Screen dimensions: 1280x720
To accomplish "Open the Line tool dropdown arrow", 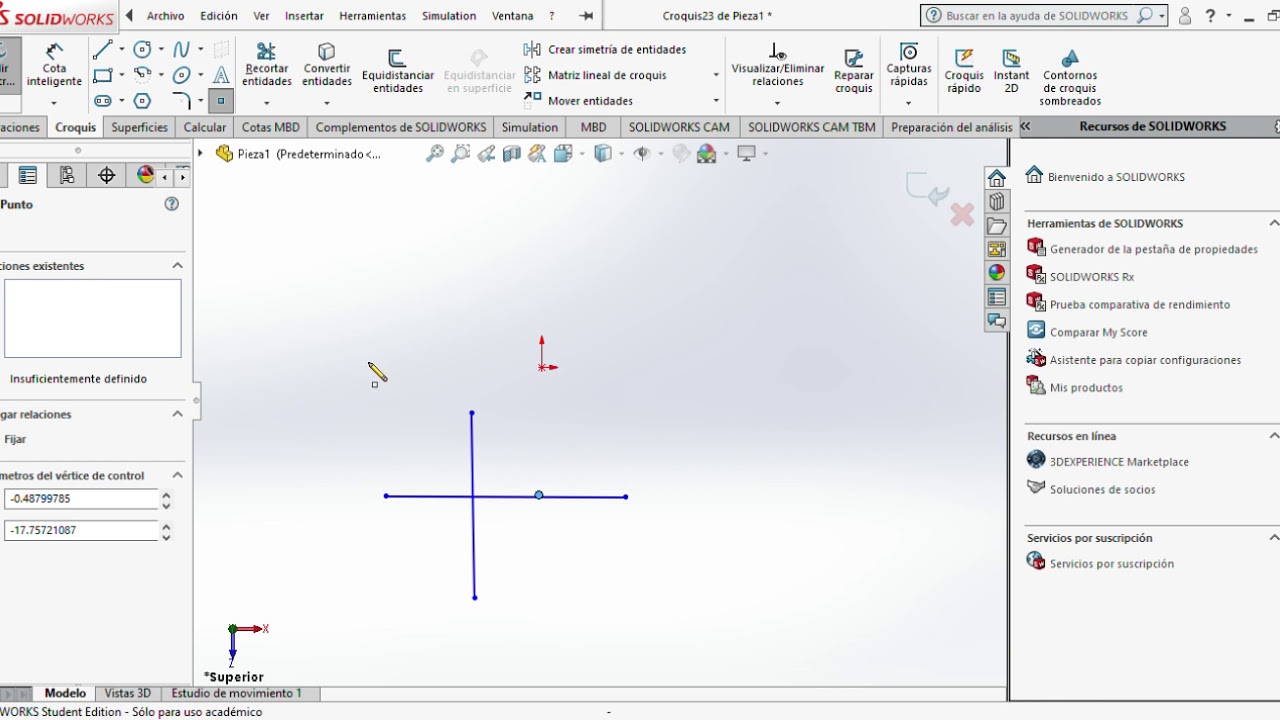I will (122, 50).
